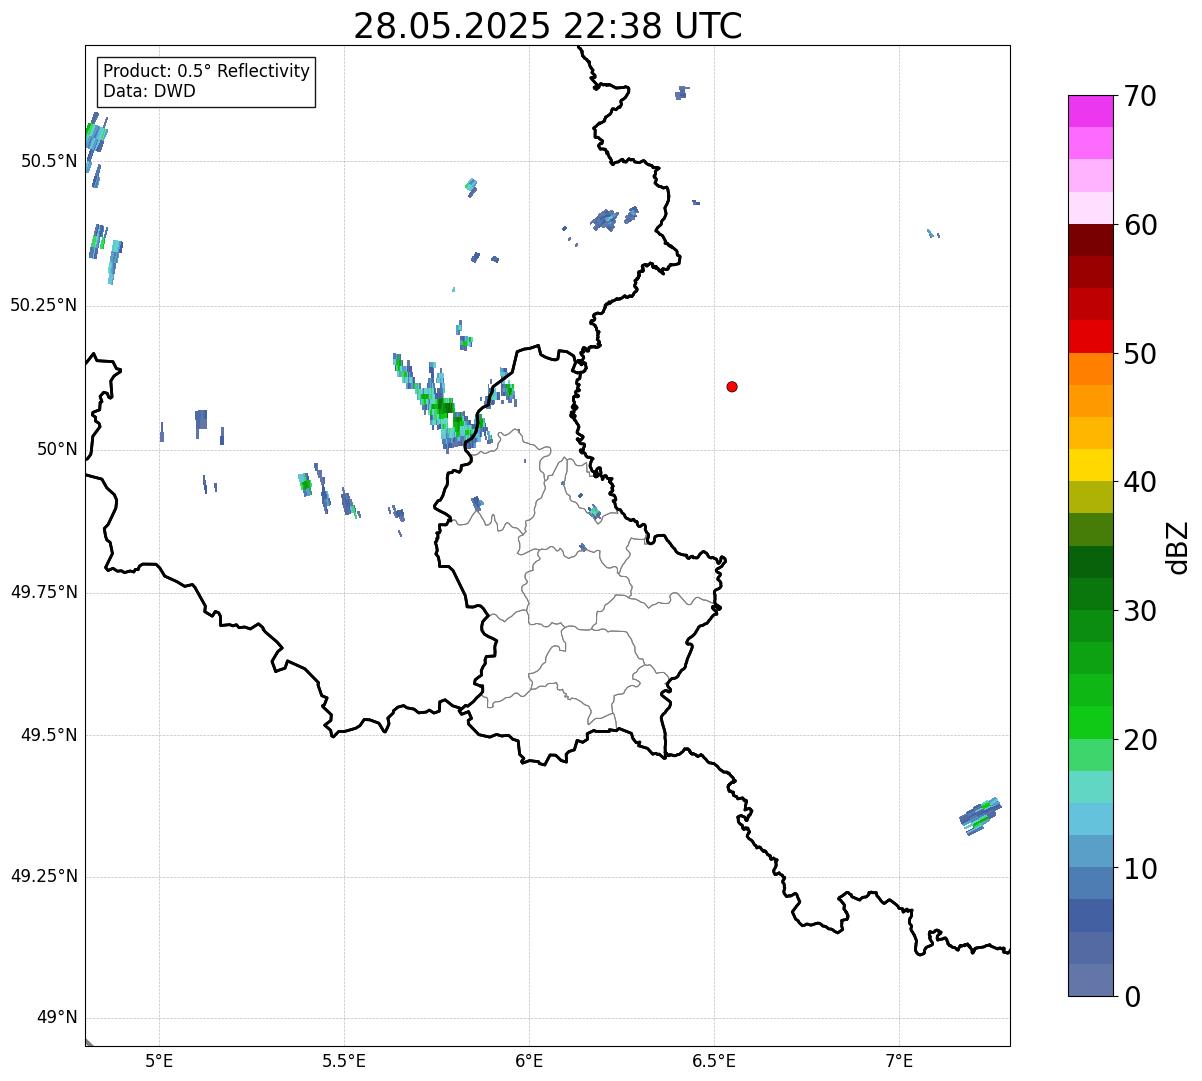Click the dark maroon 60 dBZ colorbar segment
This screenshot has width=1202, height=1081.
point(1091,240)
